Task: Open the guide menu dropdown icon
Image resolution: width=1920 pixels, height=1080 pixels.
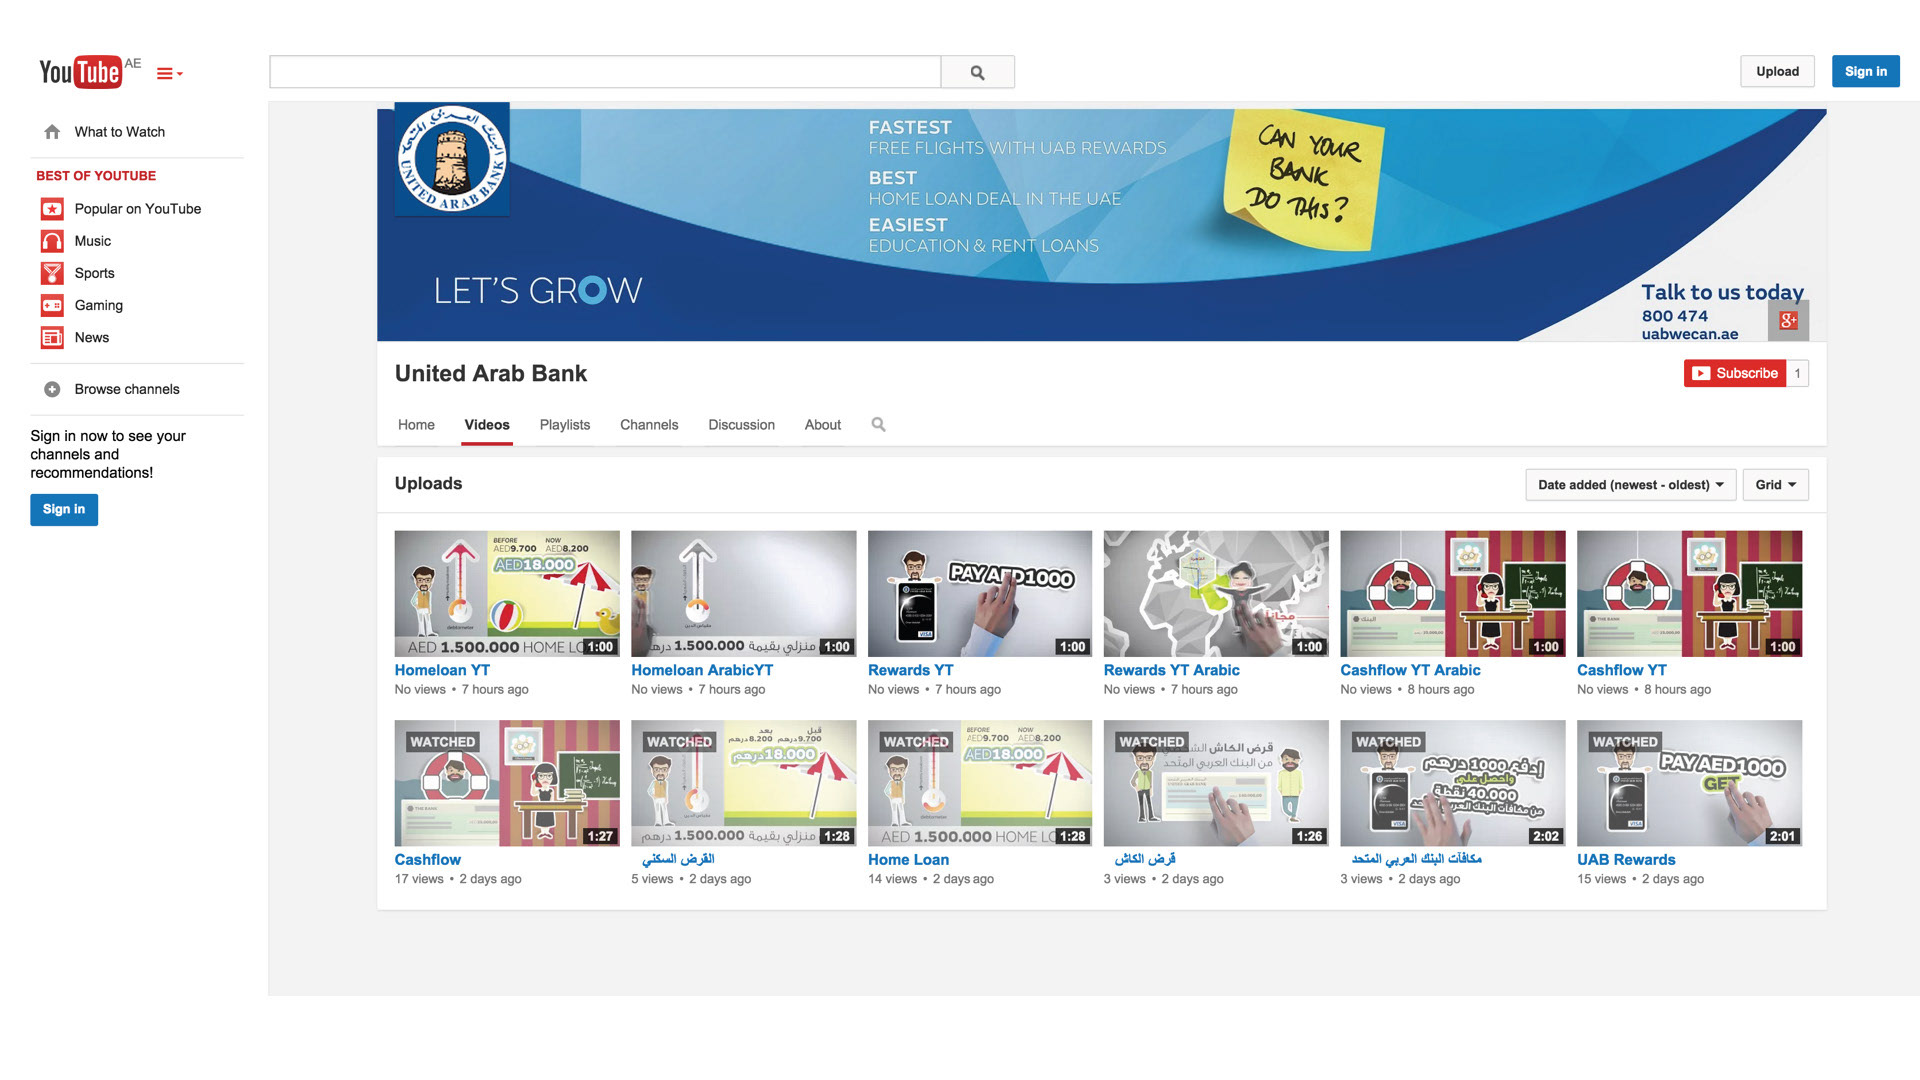Action: click(169, 73)
